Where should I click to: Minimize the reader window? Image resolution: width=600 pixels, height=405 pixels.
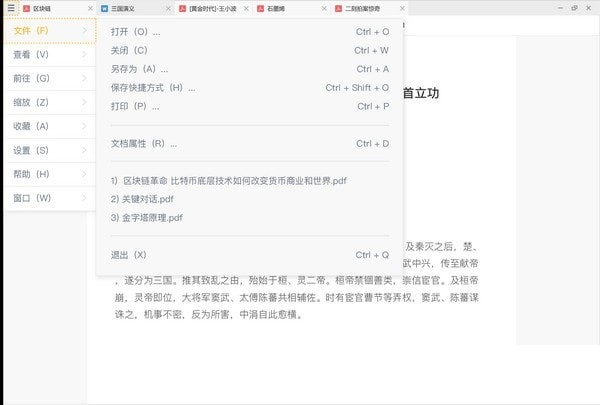[560, 8]
